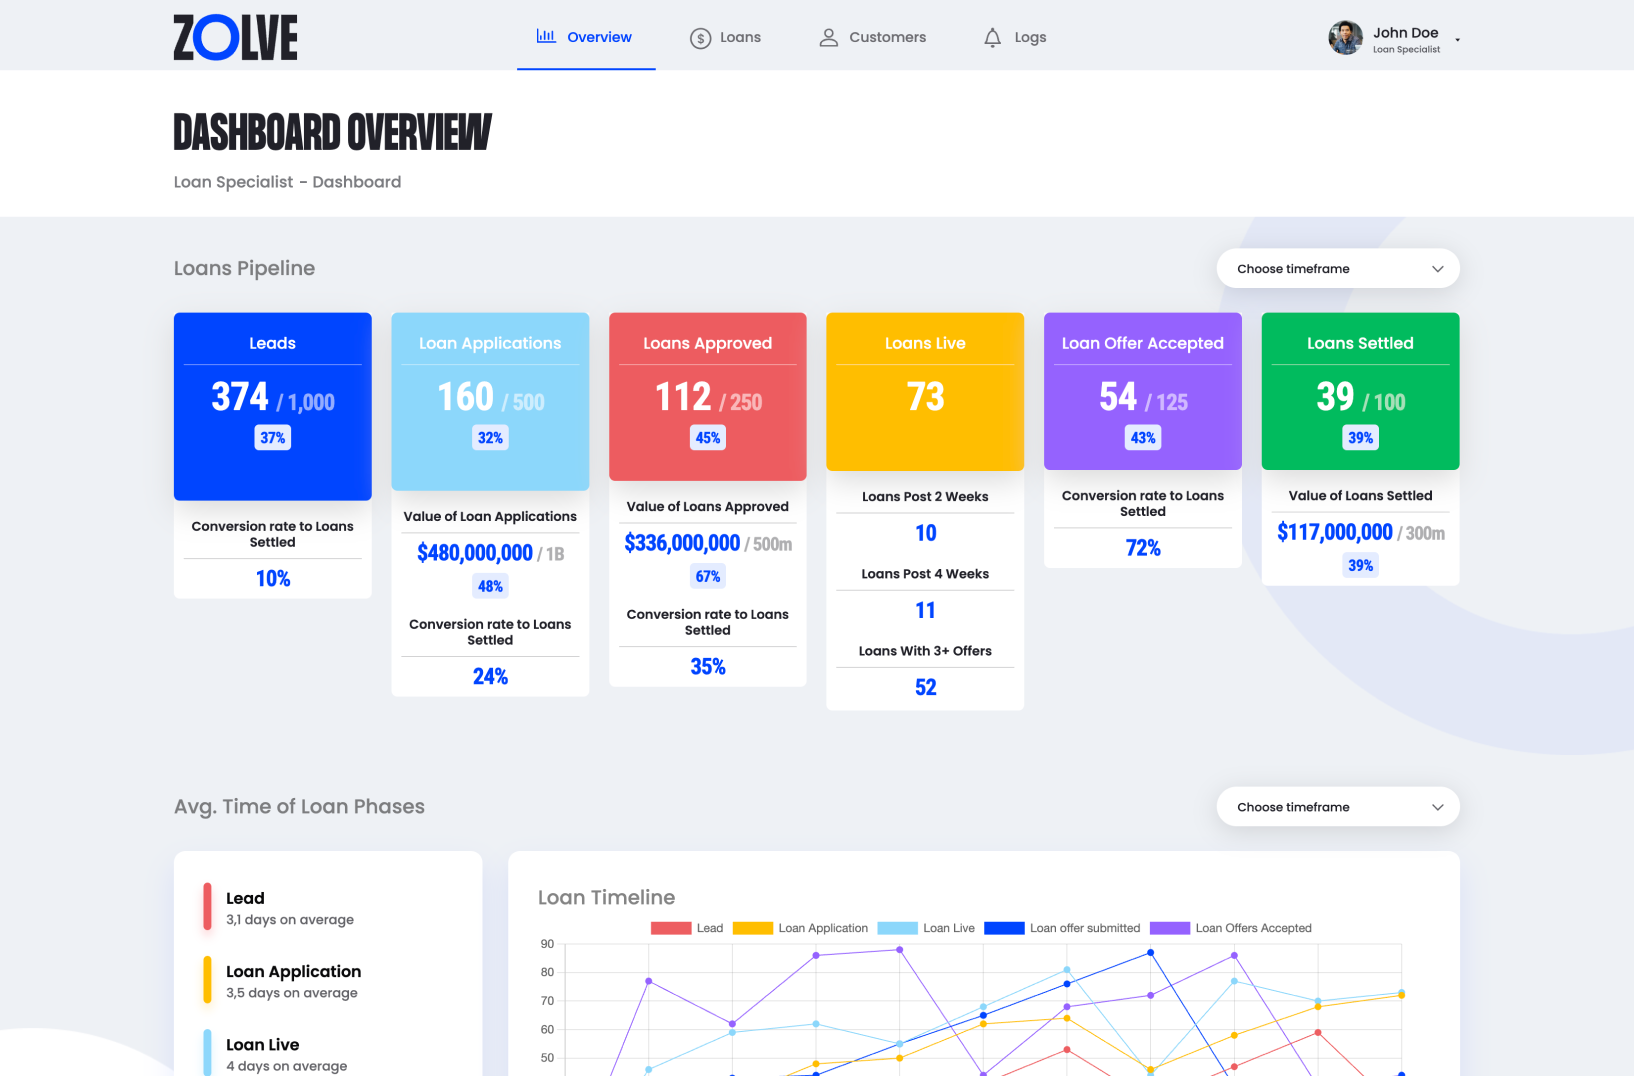1634x1076 pixels.
Task: Expand the John Doe user menu arrow
Action: click(1457, 40)
